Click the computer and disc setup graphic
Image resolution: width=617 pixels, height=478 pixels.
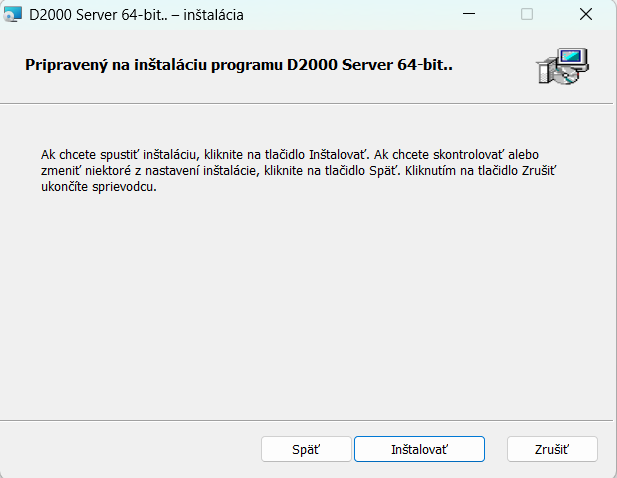click(563, 68)
